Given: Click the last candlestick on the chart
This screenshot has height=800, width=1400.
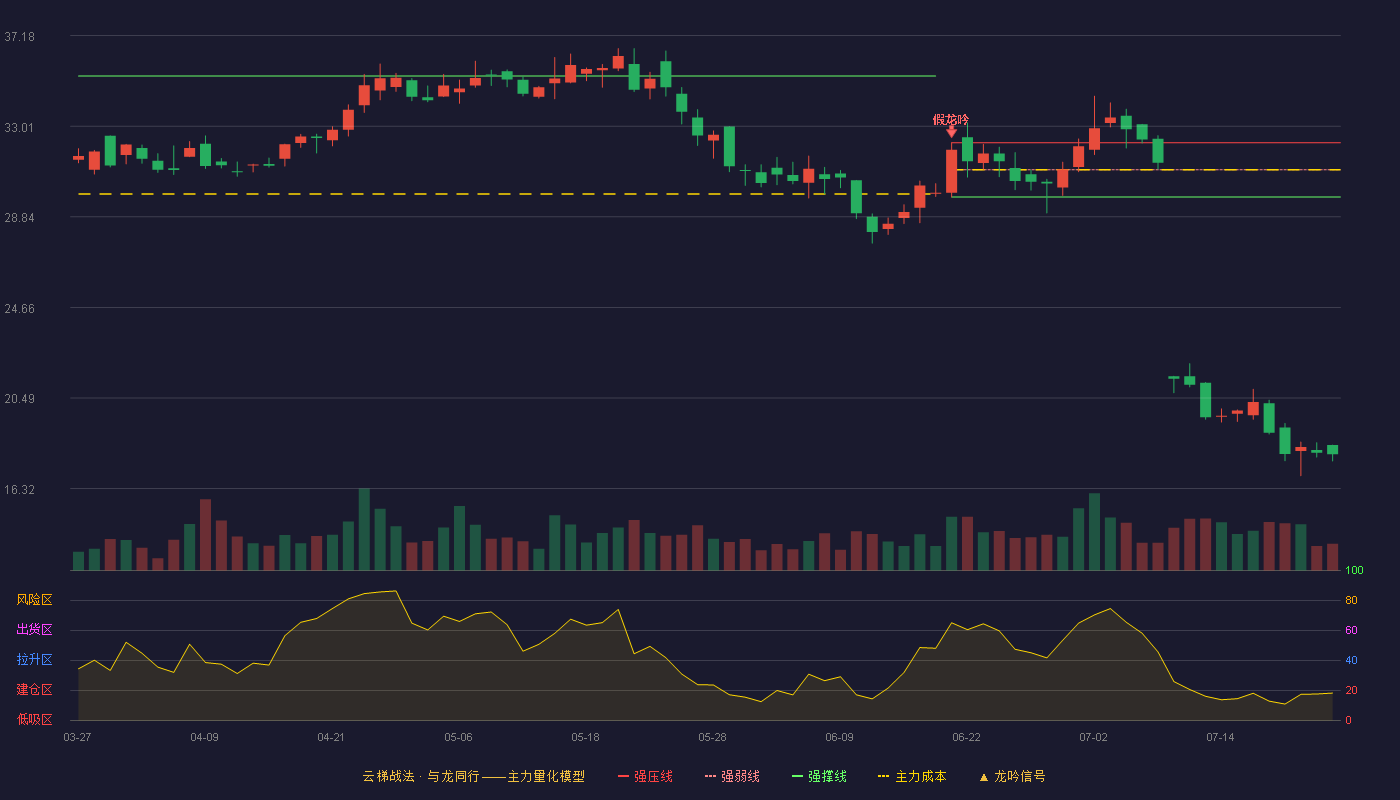Looking at the screenshot, I should (1332, 451).
